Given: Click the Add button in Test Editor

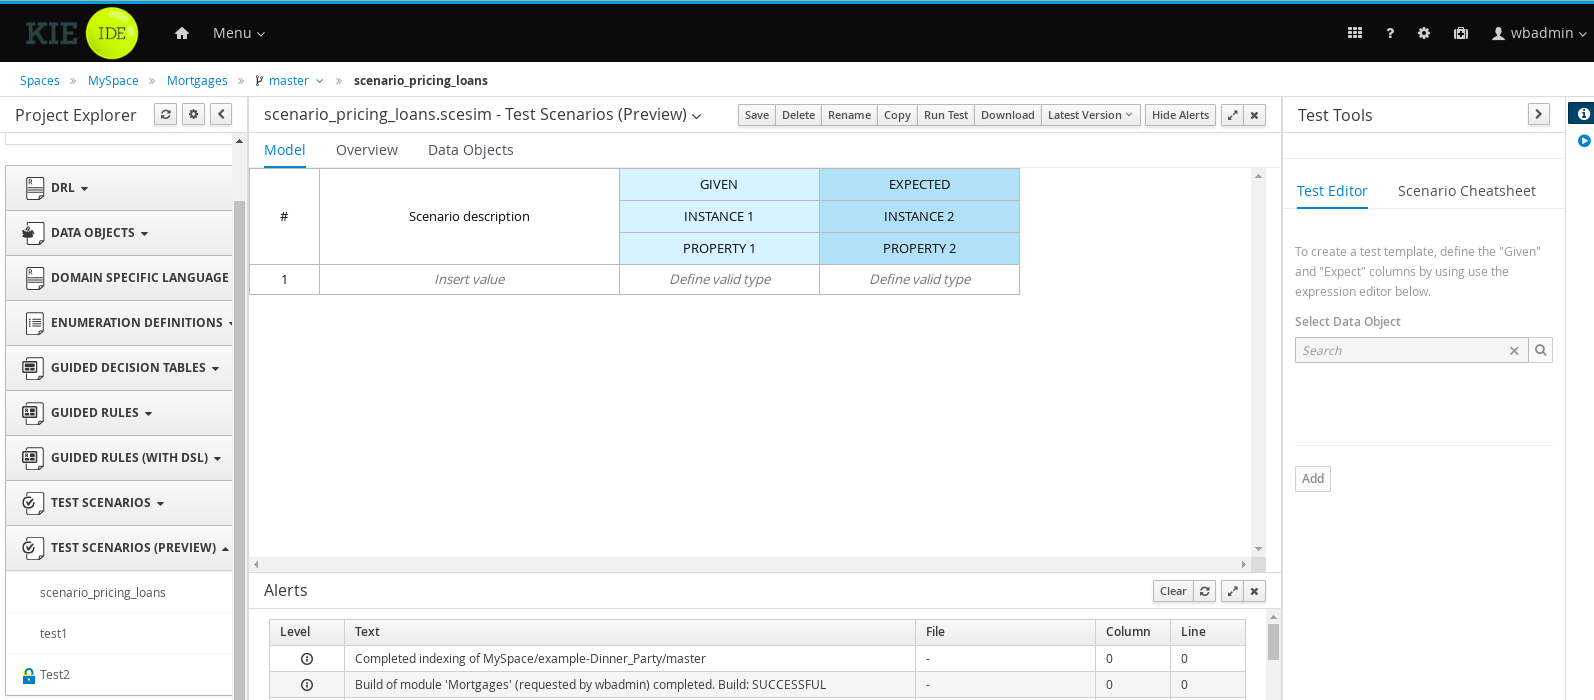Looking at the screenshot, I should coord(1313,479).
